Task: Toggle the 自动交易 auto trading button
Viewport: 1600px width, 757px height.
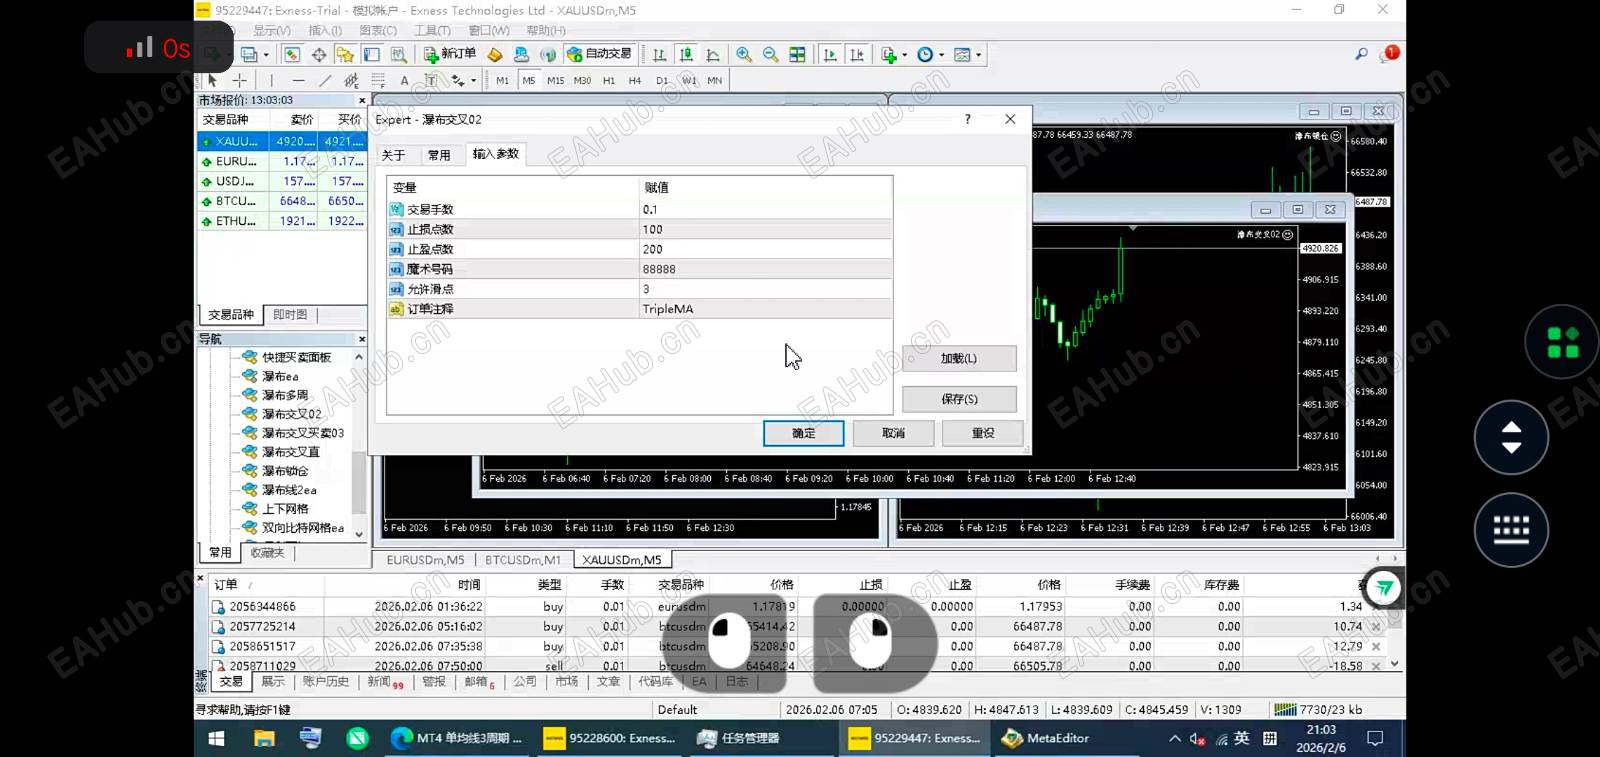Action: tap(599, 54)
